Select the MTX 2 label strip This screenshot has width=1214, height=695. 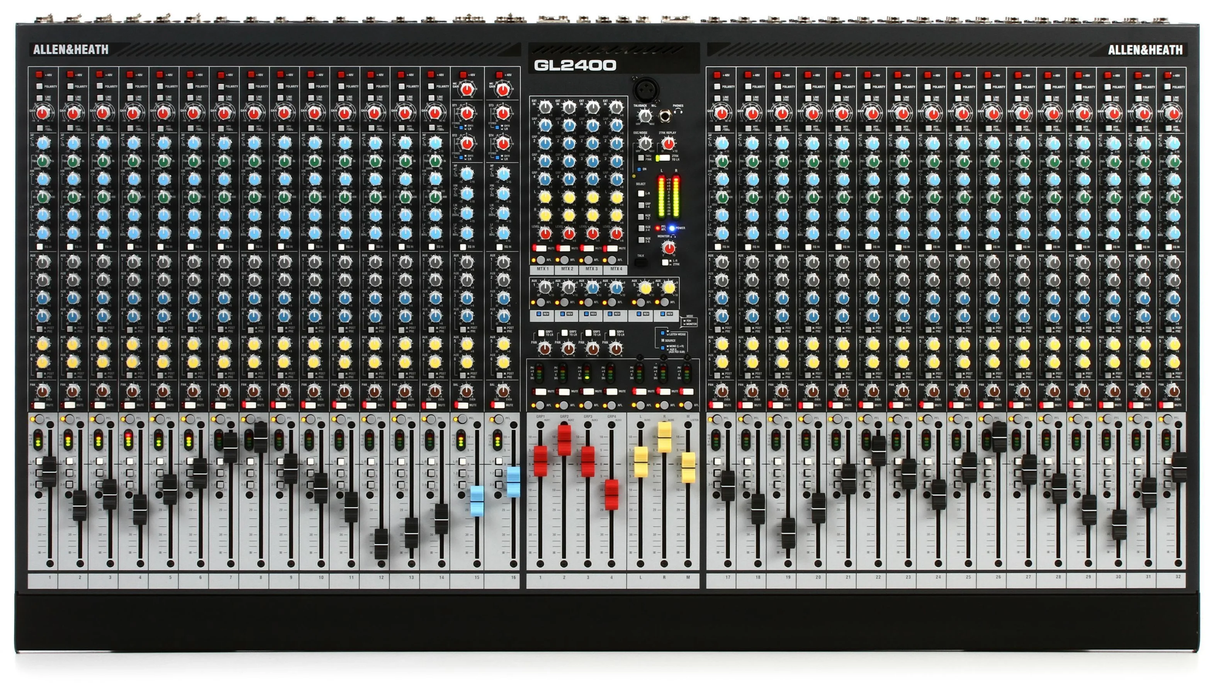[x=566, y=269]
